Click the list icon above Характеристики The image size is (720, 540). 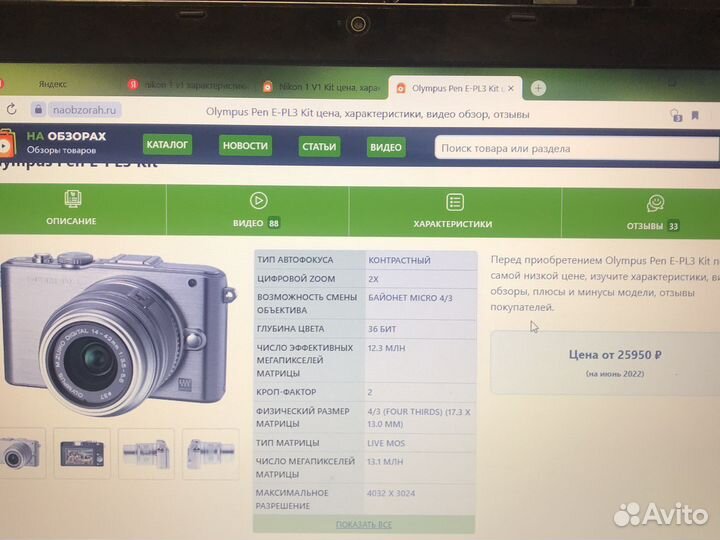455,202
